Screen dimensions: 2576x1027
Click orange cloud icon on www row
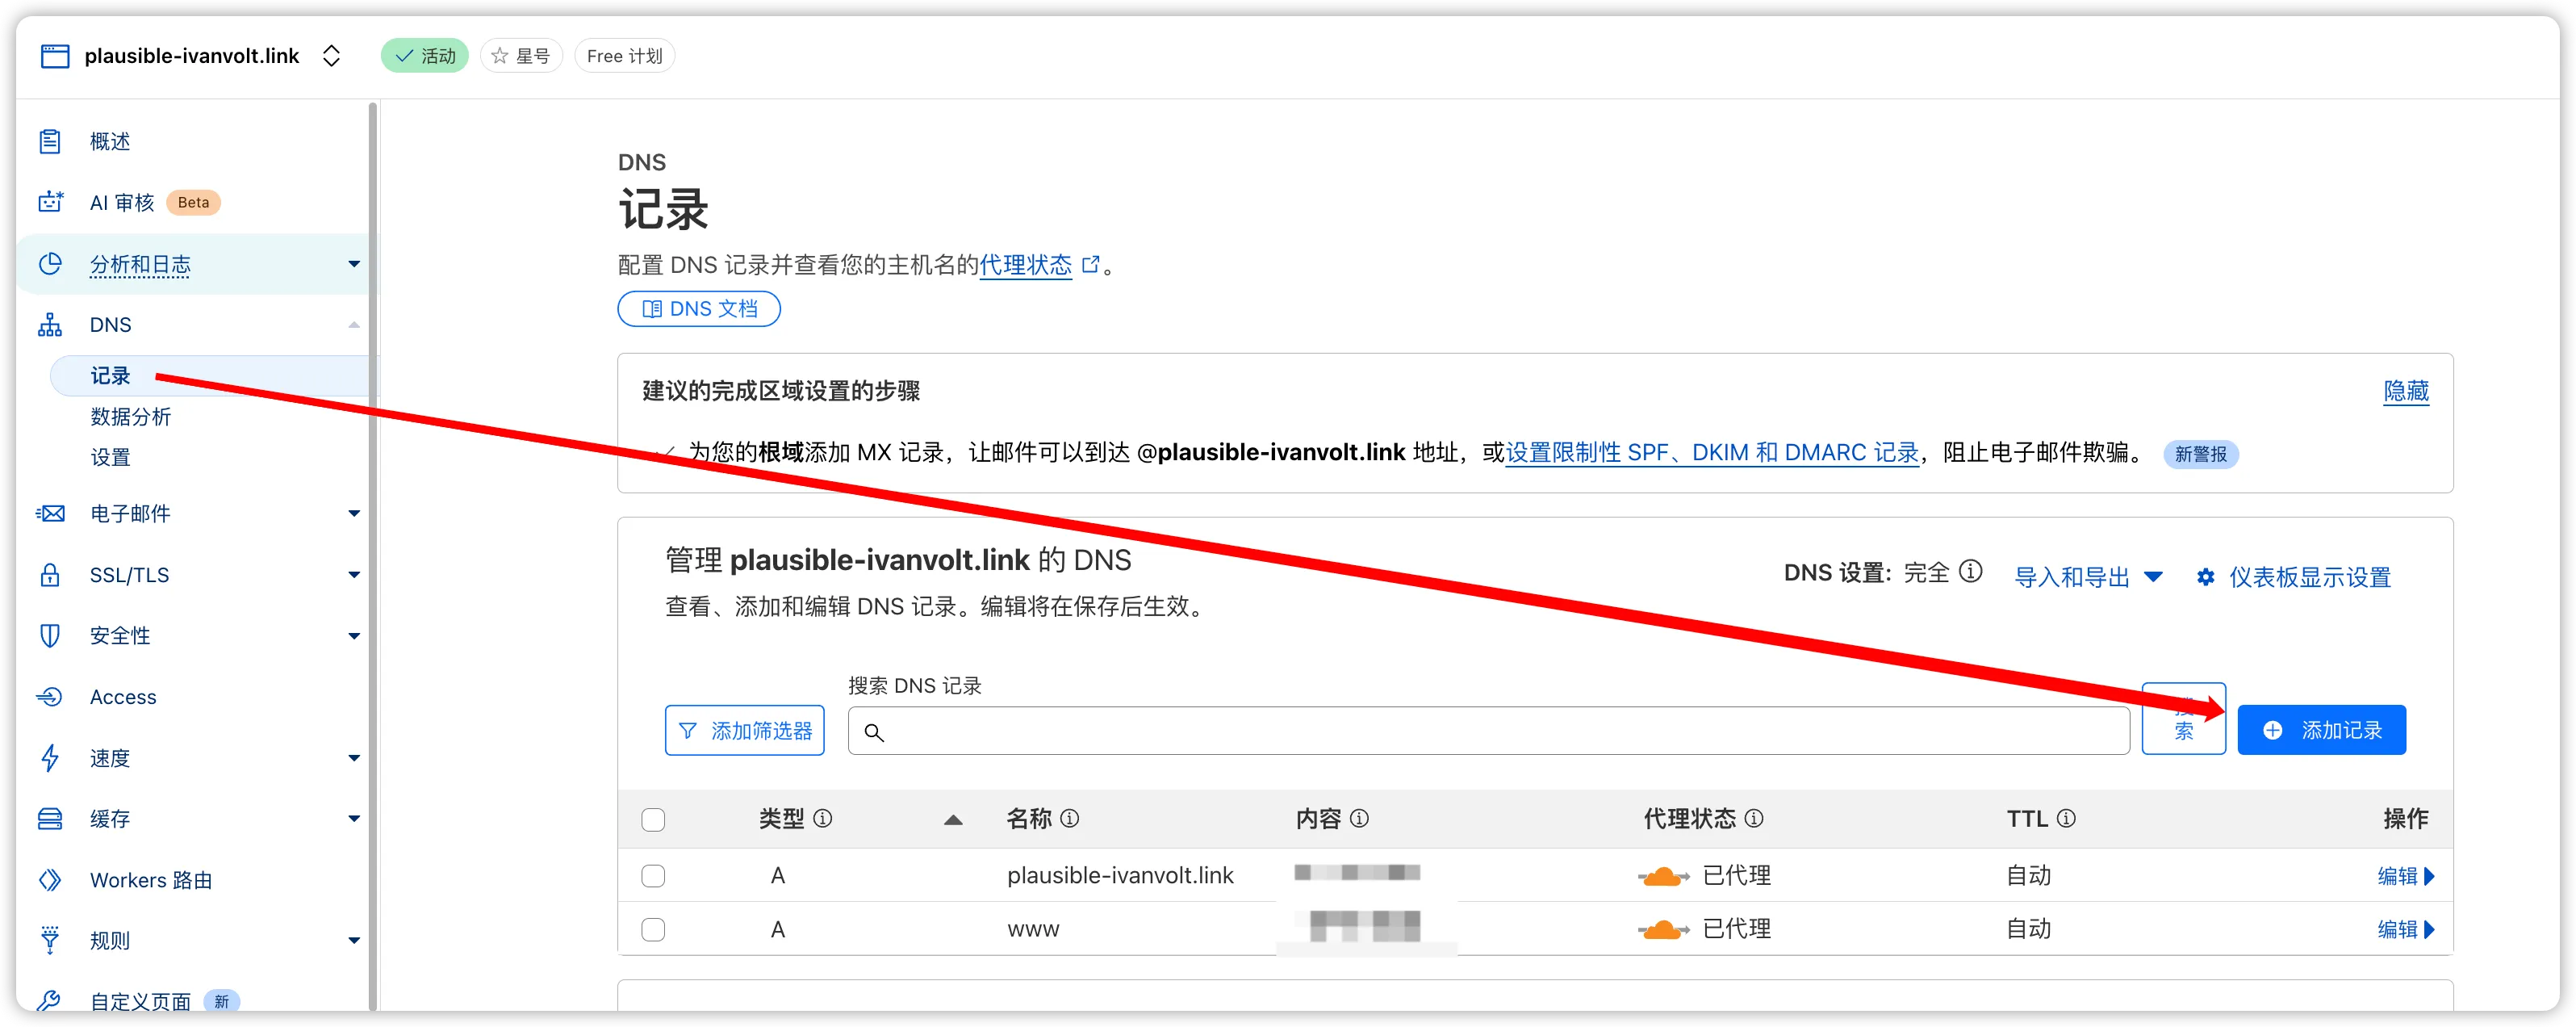[x=1663, y=931]
